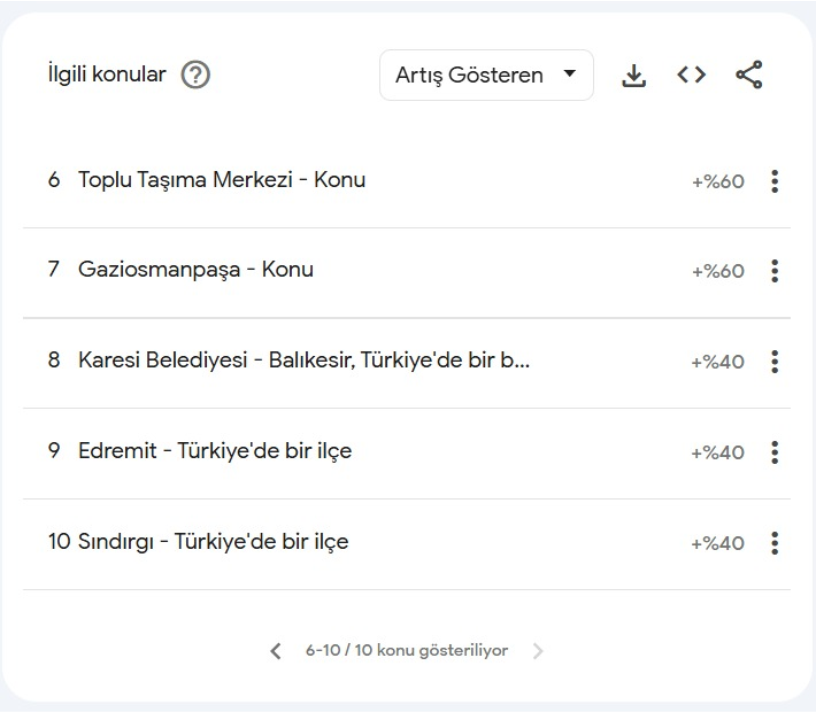Click the help icon beside İlgili konular
816x712 pixels.
click(x=195, y=76)
